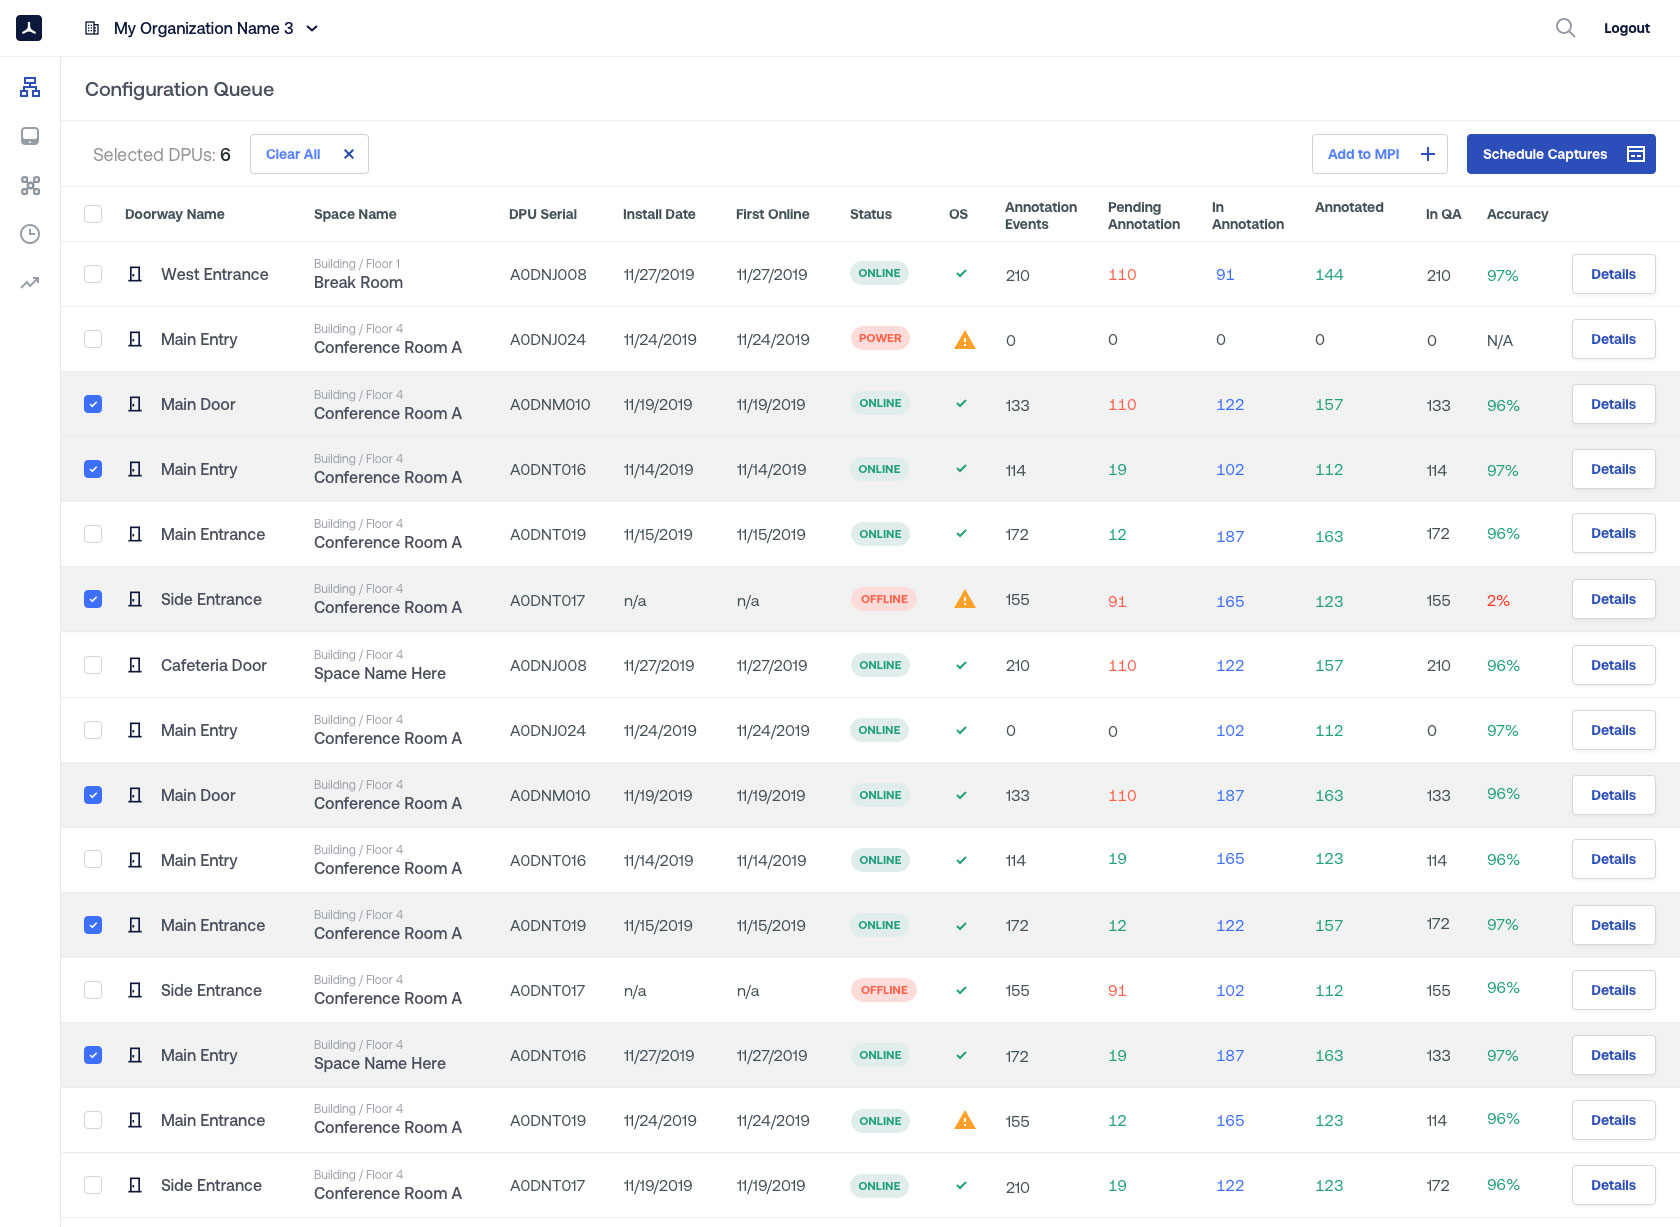Click the Schedule Captures button
This screenshot has height=1227, width=1680.
[1560, 154]
